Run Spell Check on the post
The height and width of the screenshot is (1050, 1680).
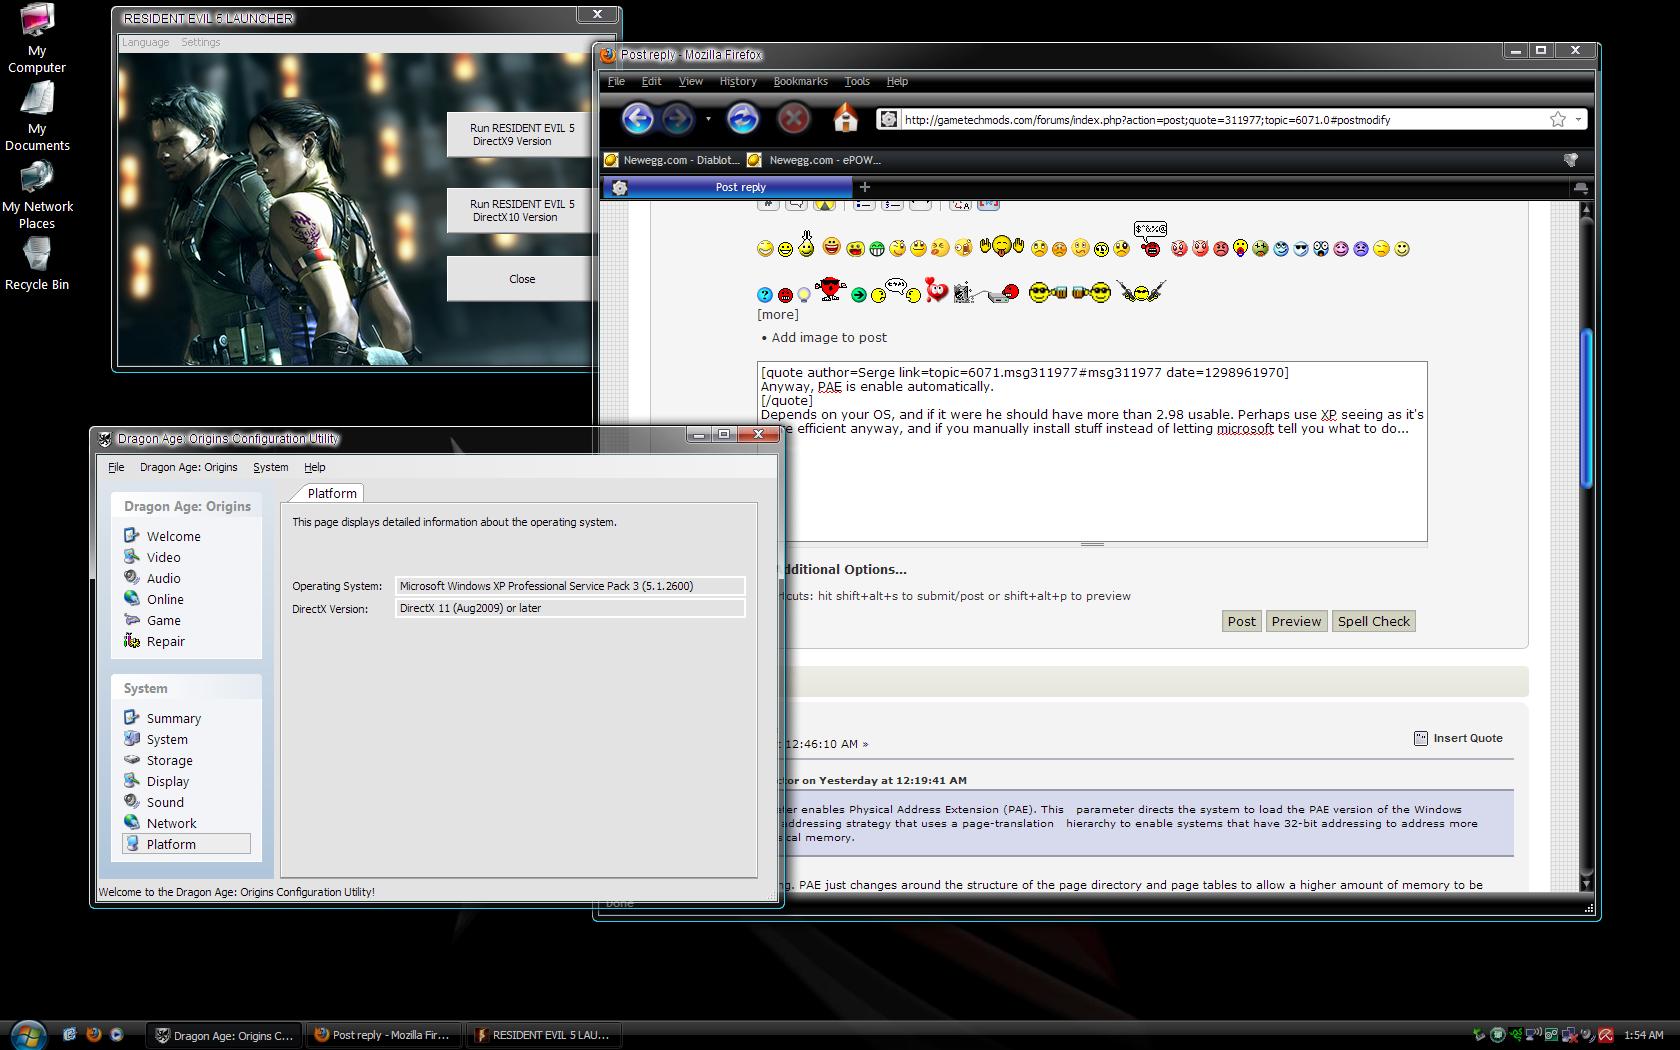[x=1373, y=621]
